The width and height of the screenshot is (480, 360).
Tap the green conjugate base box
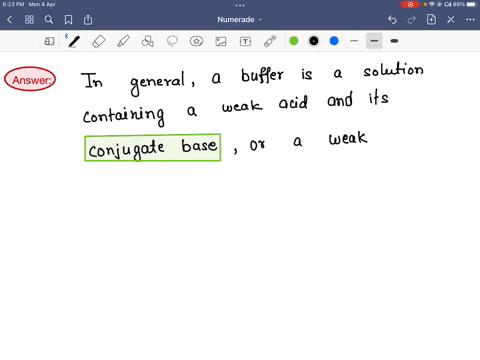click(153, 148)
